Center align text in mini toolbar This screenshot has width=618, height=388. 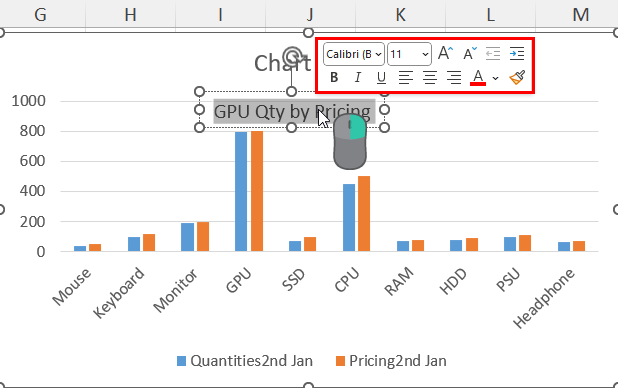[x=430, y=77]
